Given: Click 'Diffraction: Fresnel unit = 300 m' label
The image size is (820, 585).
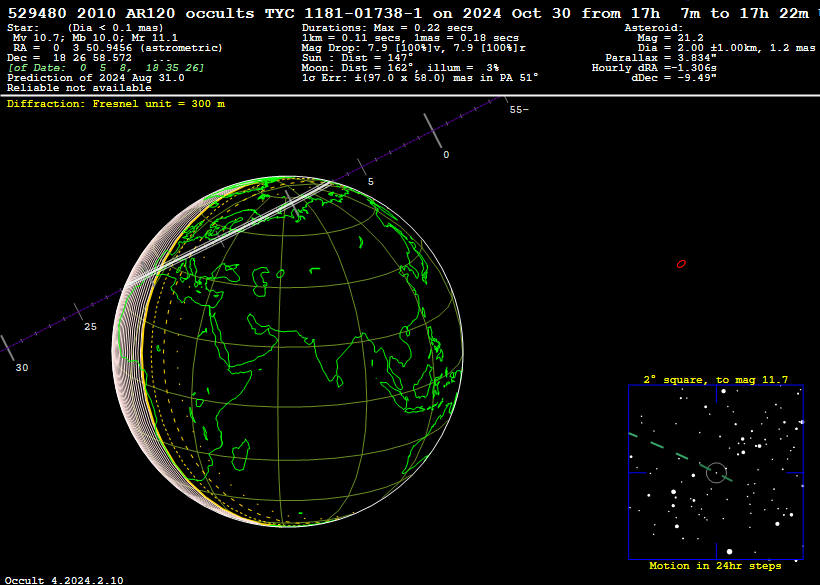Looking at the screenshot, I should [116, 104].
